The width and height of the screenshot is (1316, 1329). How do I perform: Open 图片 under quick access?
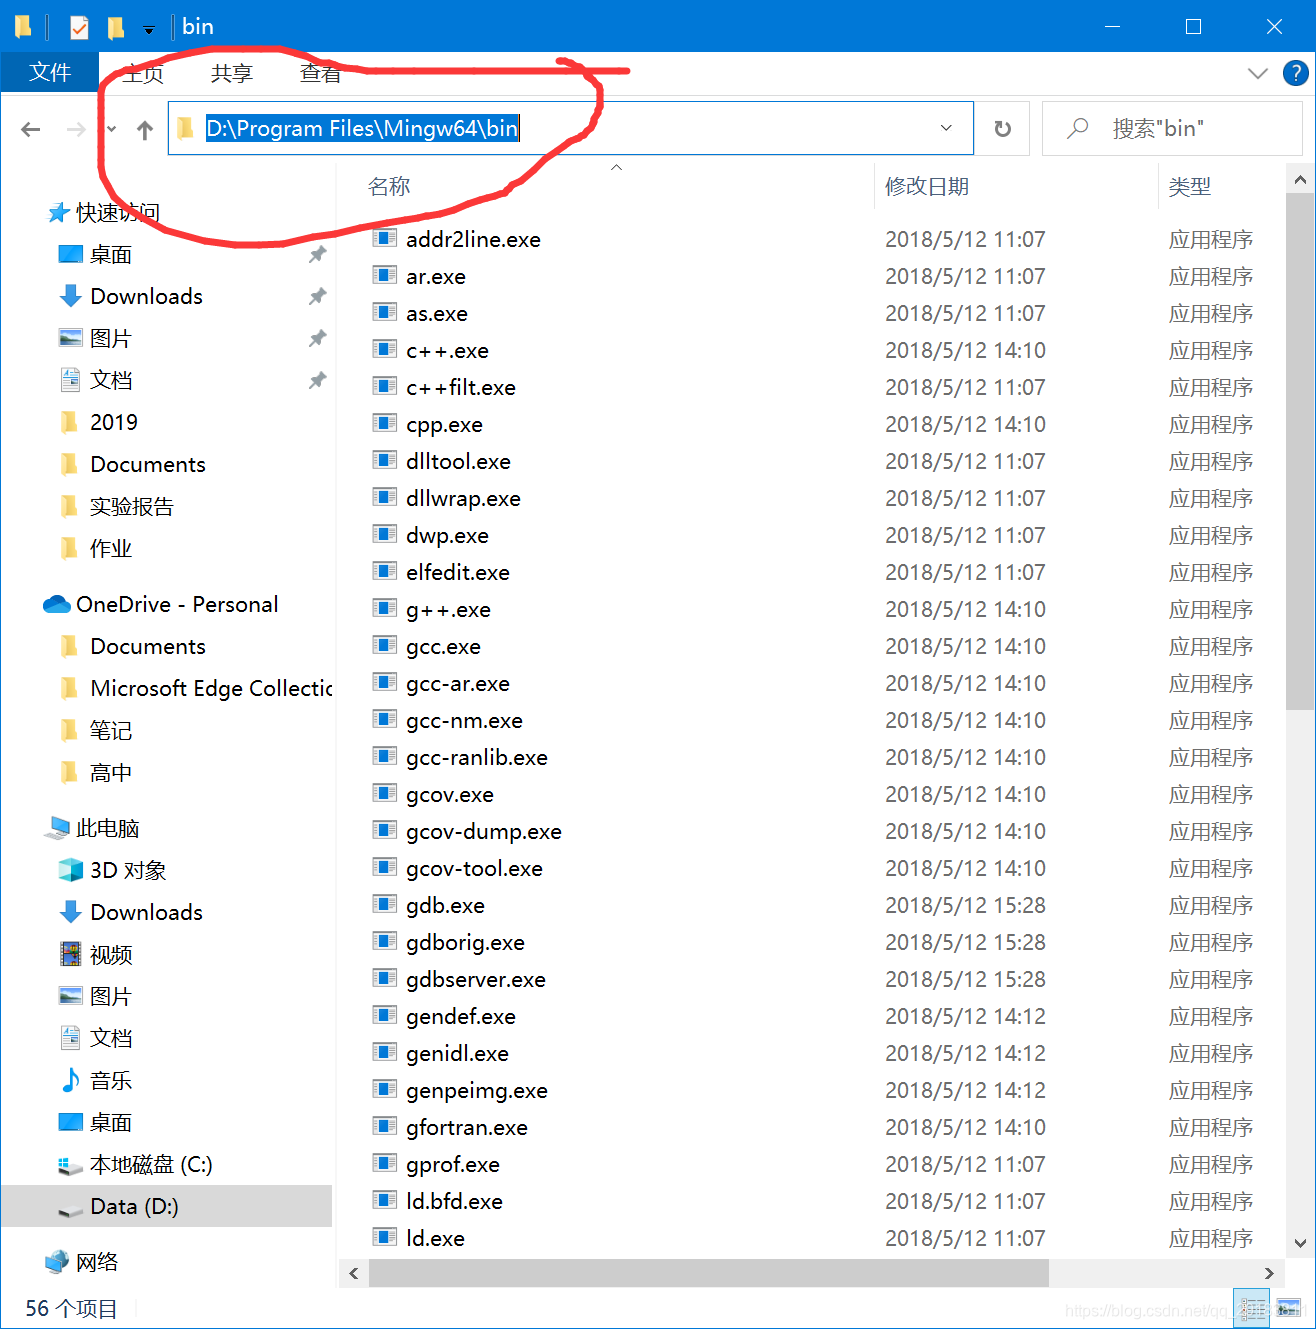110,338
